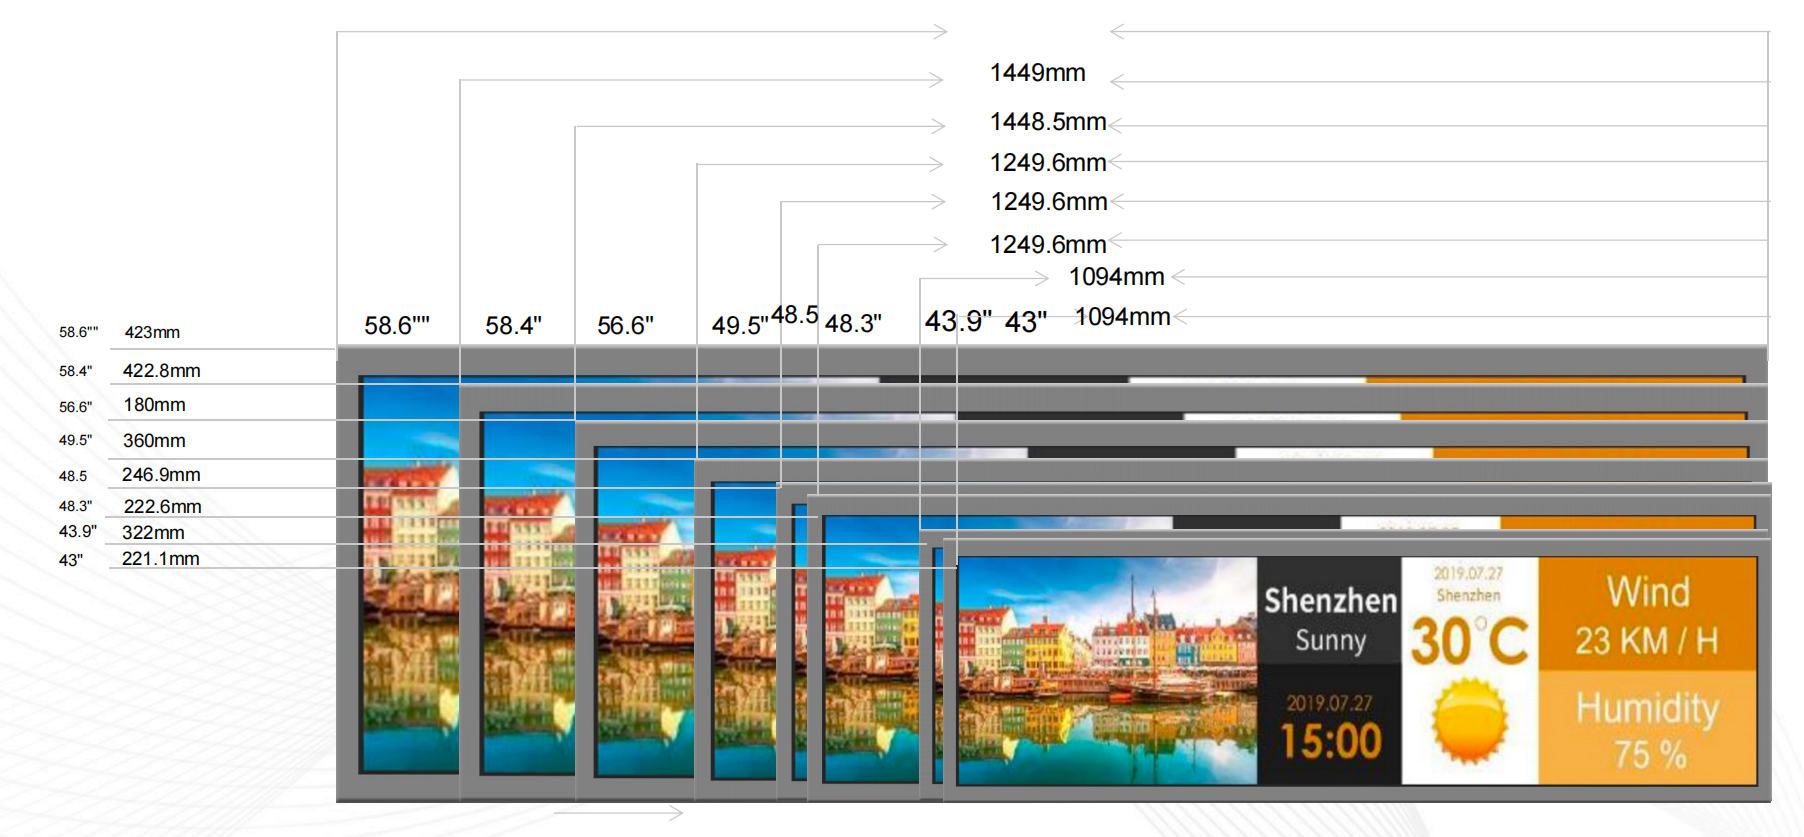Click the small 43" label beside 221.1mm

click(x=70, y=560)
